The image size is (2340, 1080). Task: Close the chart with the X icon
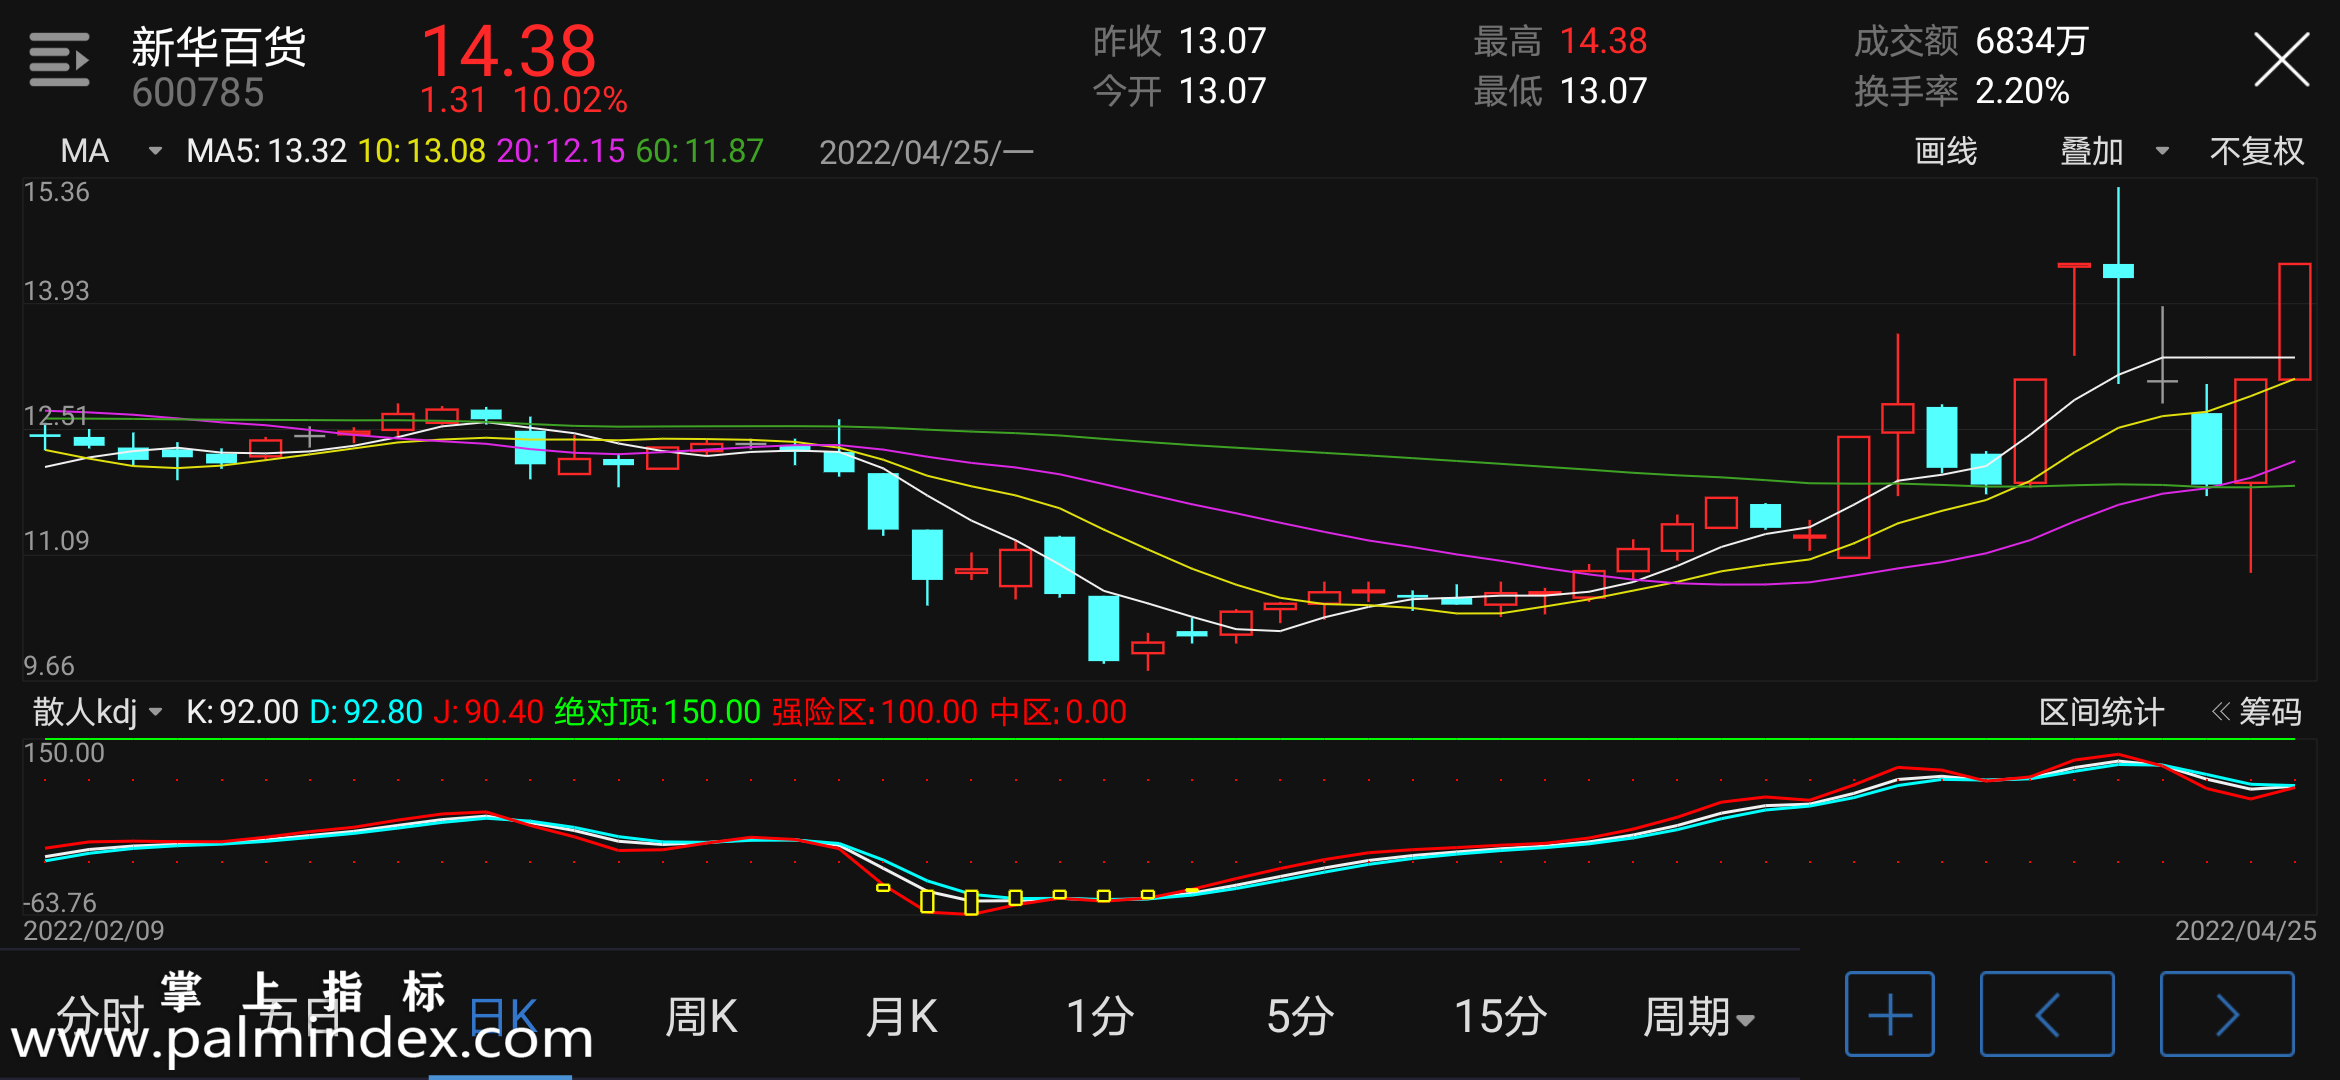pyautogui.click(x=2281, y=60)
